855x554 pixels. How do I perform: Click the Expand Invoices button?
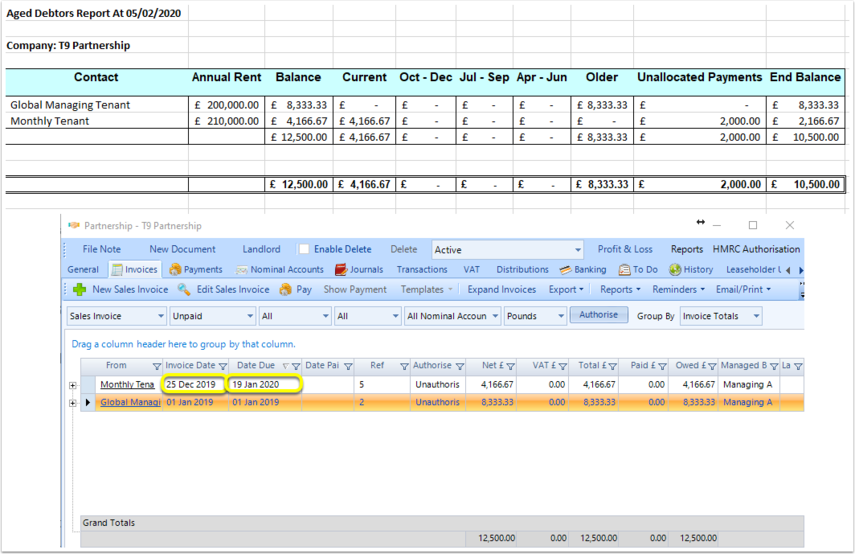tap(502, 290)
